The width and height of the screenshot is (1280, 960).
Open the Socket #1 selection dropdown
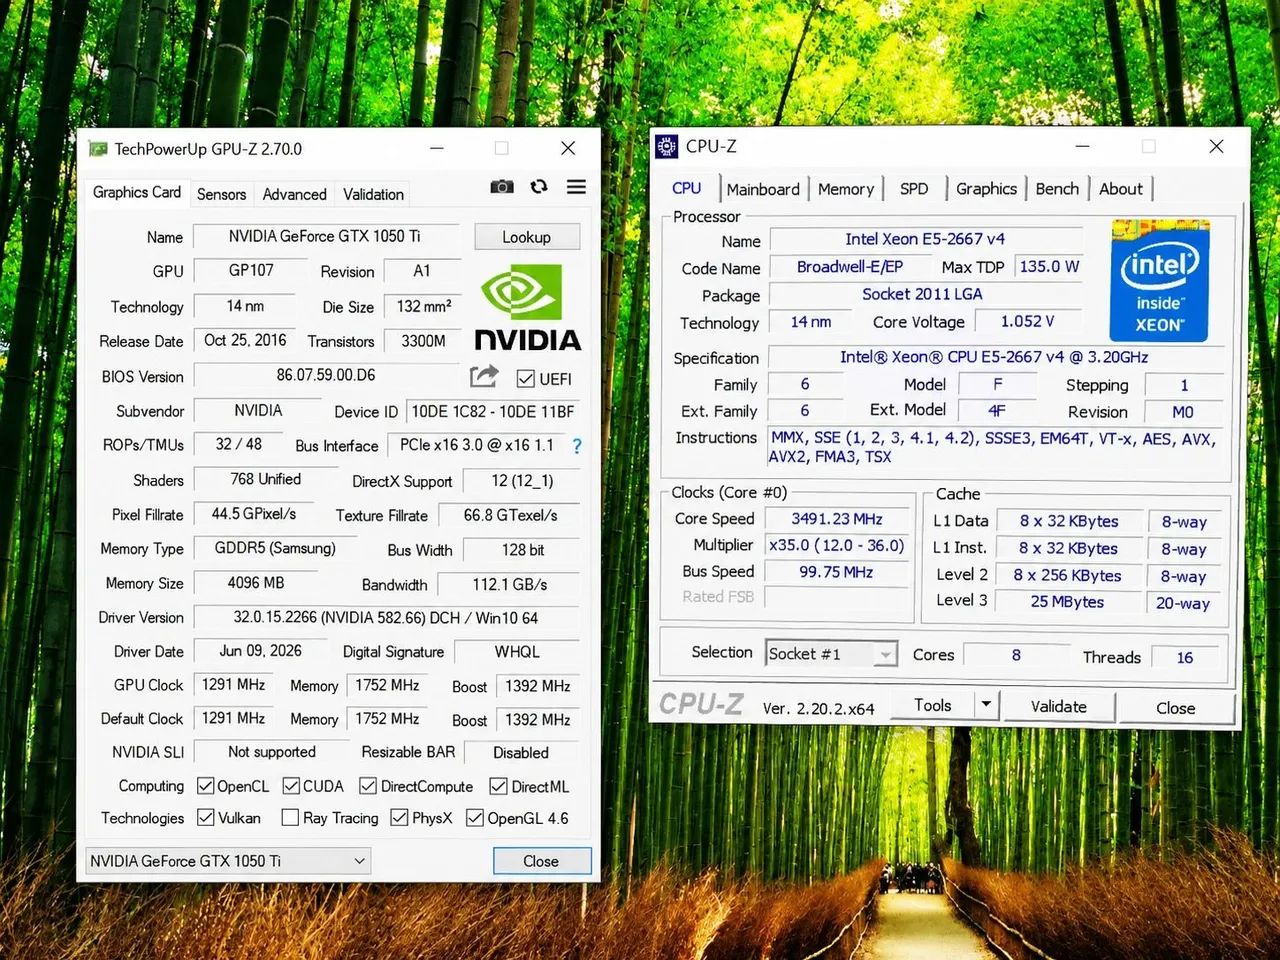pos(831,654)
